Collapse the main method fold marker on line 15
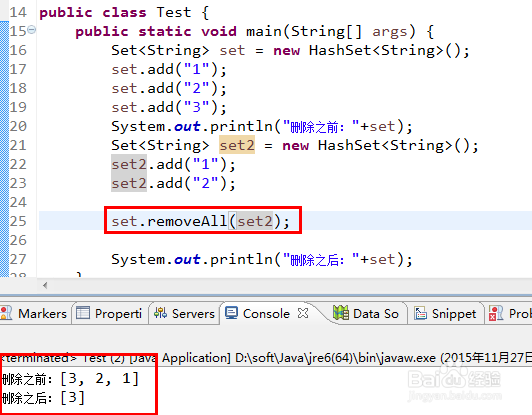This screenshot has height=415, width=532. (x=31, y=30)
